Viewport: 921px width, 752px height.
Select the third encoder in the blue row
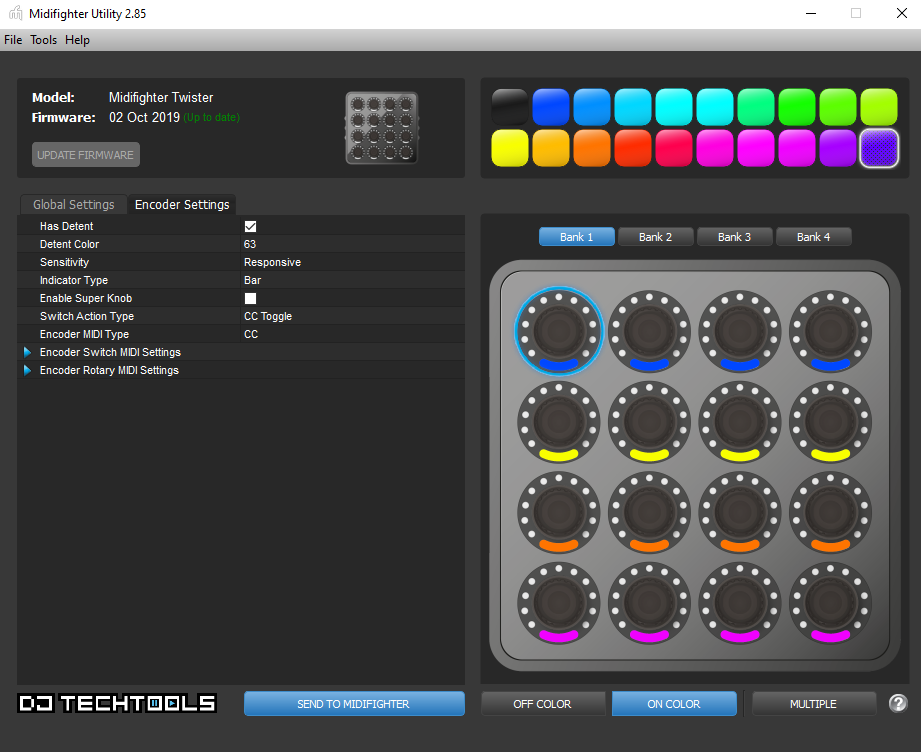coord(740,331)
